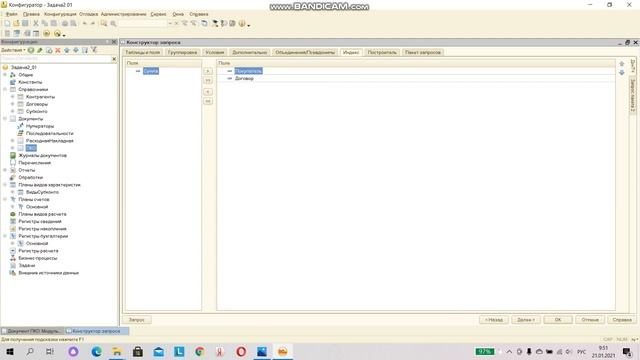Select Договор in index fields list
640x360 pixels.
[x=244, y=78]
